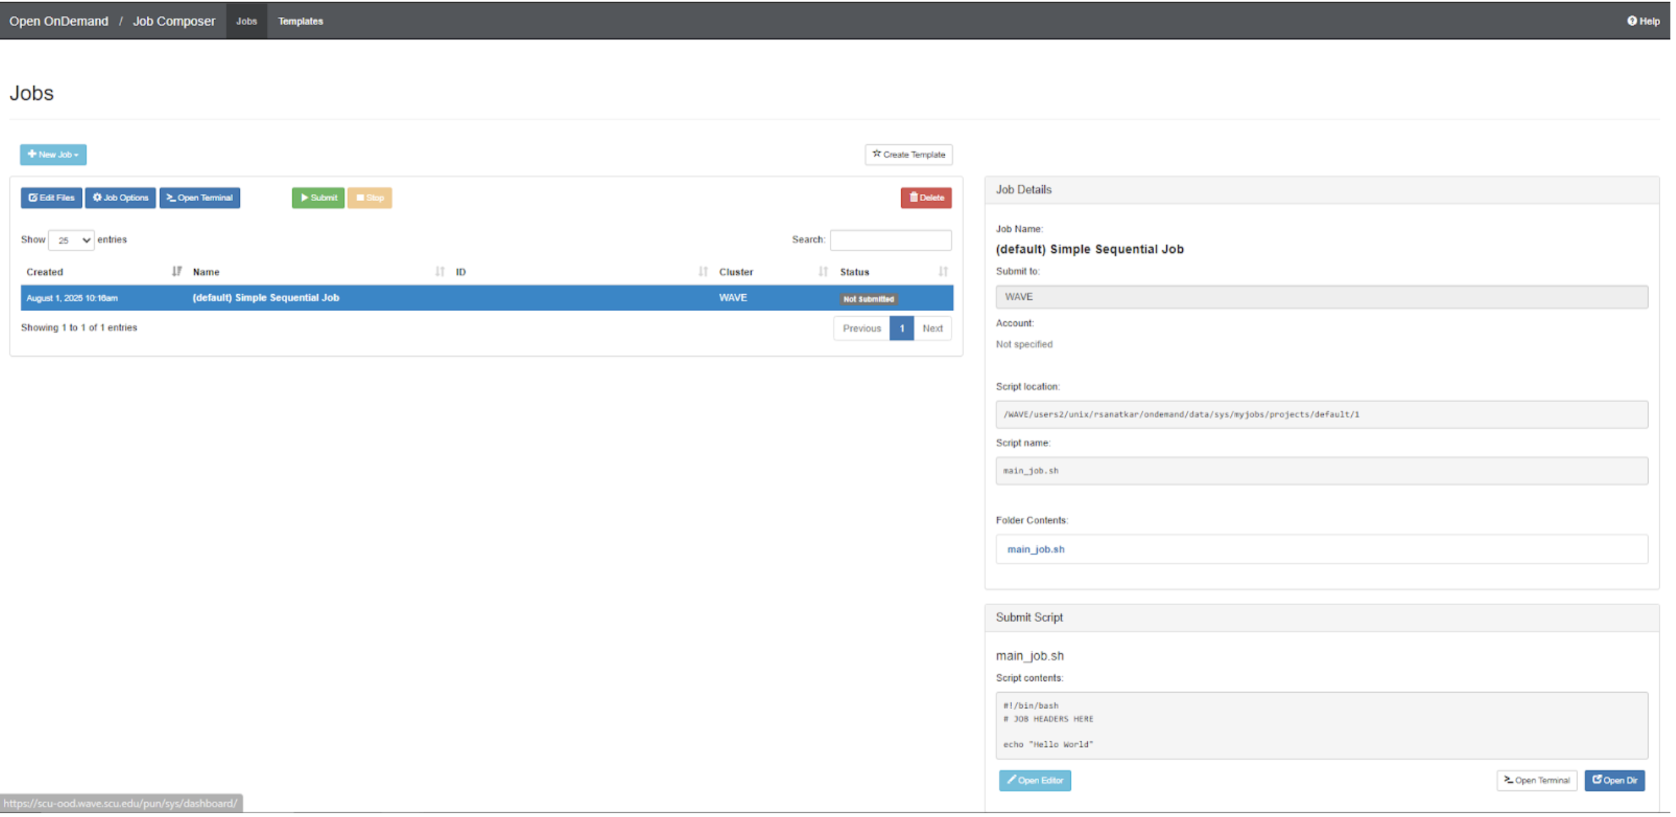Sort the jobs by the Status column
1676x817 pixels.
855,272
